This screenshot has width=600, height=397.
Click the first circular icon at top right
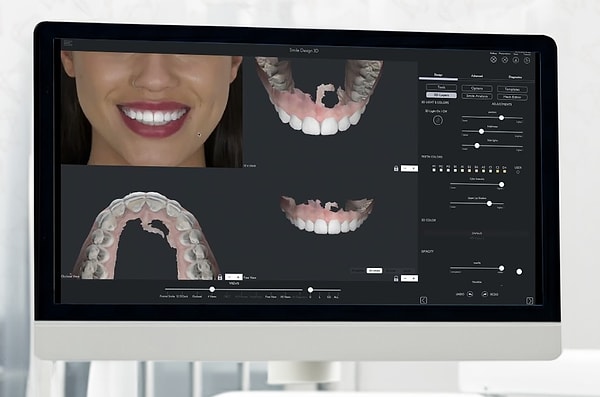coord(494,59)
